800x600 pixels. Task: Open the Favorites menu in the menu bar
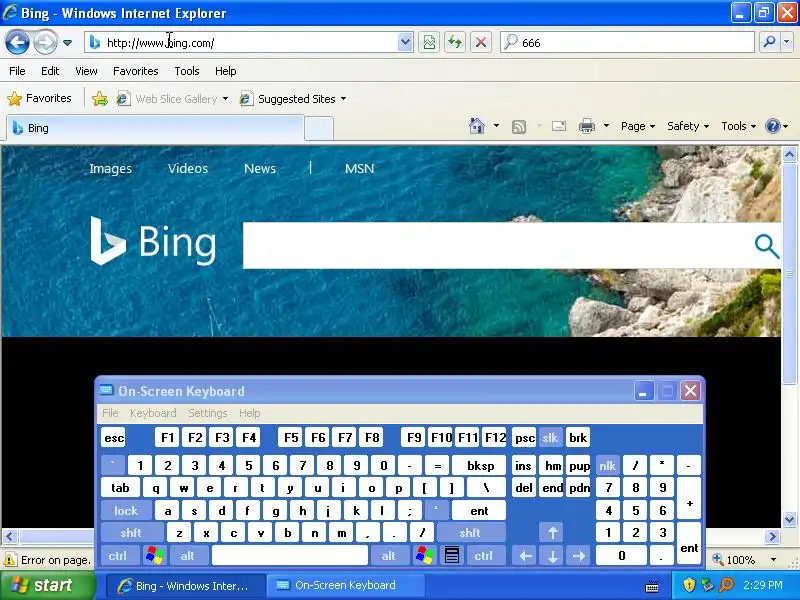coord(136,71)
